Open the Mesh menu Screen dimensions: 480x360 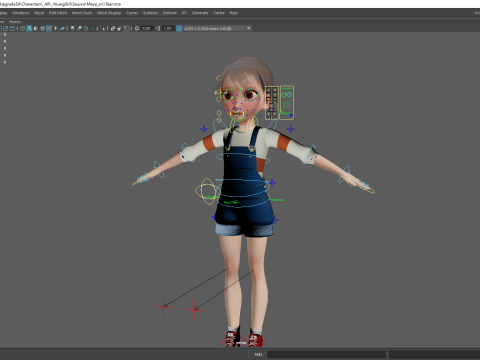tap(39, 13)
